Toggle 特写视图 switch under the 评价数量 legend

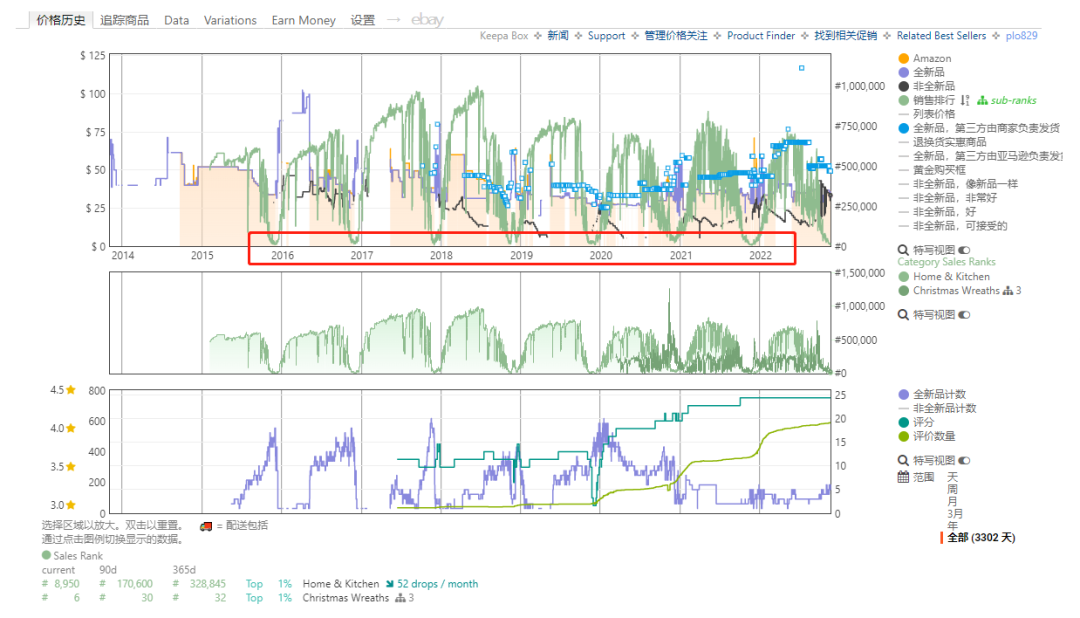pyautogui.click(x=964, y=460)
